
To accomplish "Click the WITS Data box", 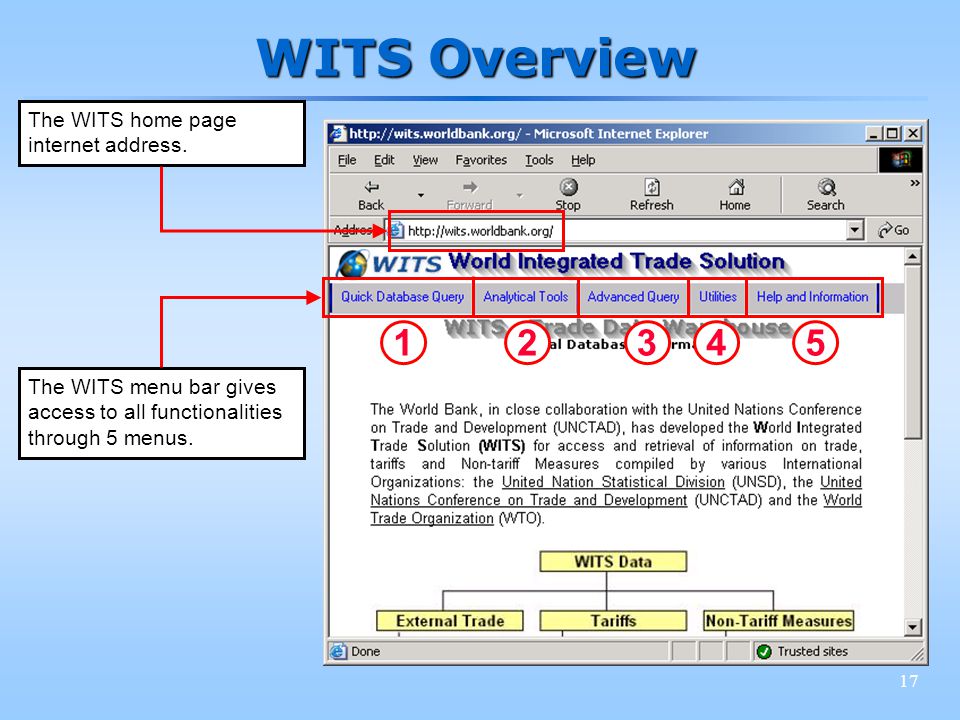I will coord(613,561).
